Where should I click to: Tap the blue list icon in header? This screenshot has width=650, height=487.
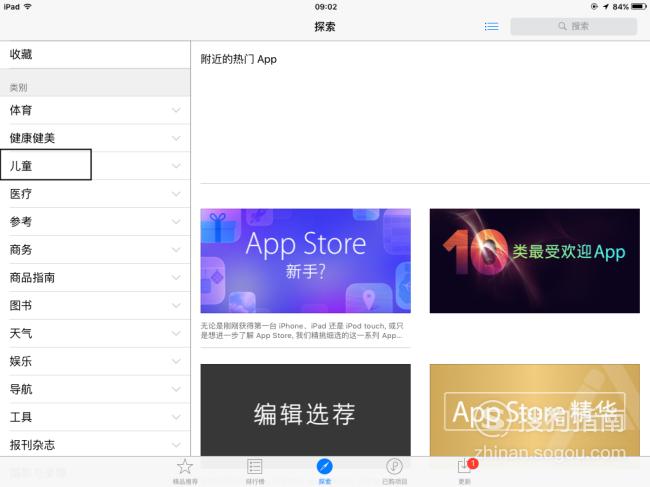point(492,27)
